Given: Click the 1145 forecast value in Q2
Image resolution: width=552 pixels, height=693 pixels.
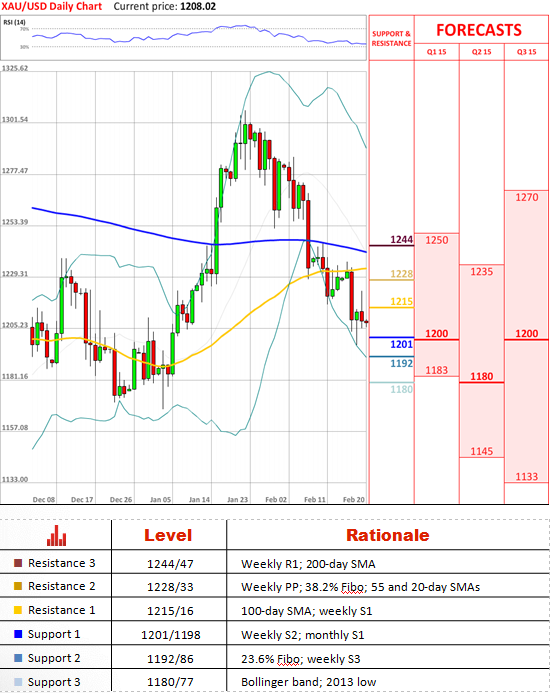Looking at the screenshot, I should pyautogui.click(x=482, y=451).
